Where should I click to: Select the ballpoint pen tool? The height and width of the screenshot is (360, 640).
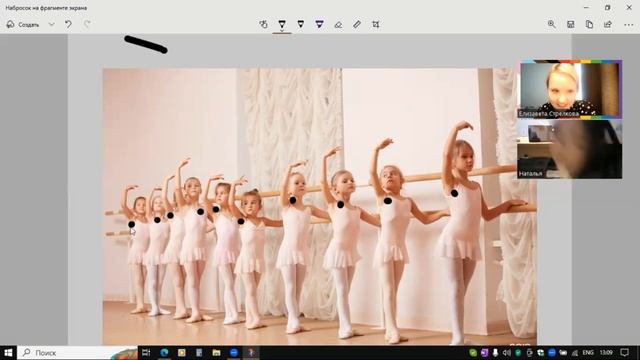pyautogui.click(x=282, y=24)
